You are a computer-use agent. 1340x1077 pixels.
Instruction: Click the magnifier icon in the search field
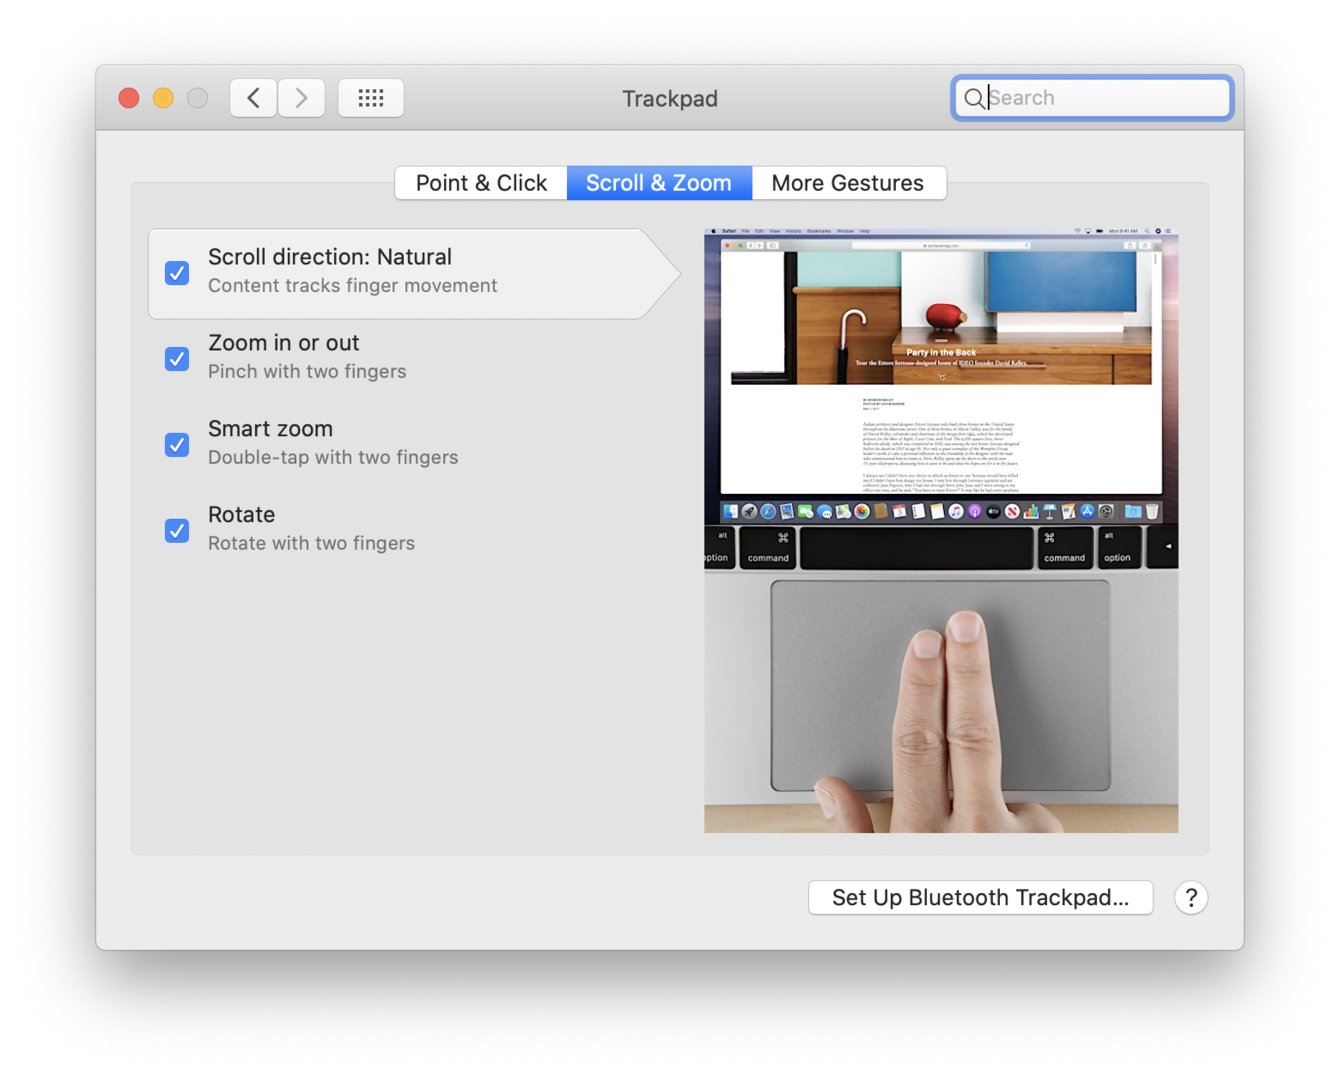[x=974, y=98]
